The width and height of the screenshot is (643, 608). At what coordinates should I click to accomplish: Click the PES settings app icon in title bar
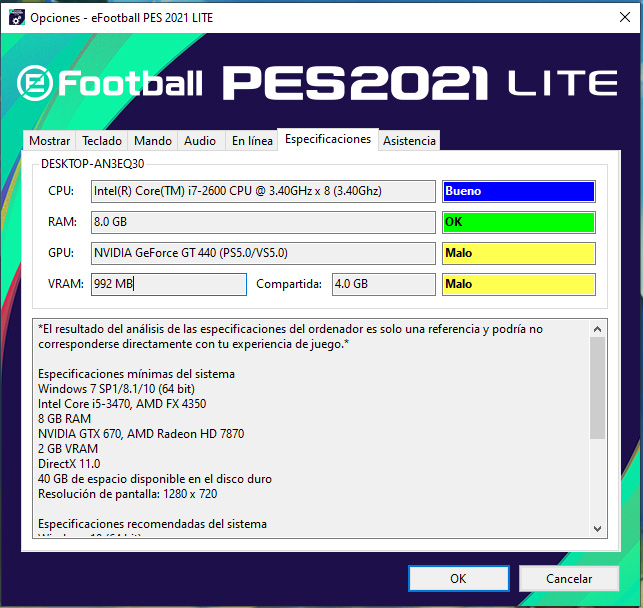[17, 17]
